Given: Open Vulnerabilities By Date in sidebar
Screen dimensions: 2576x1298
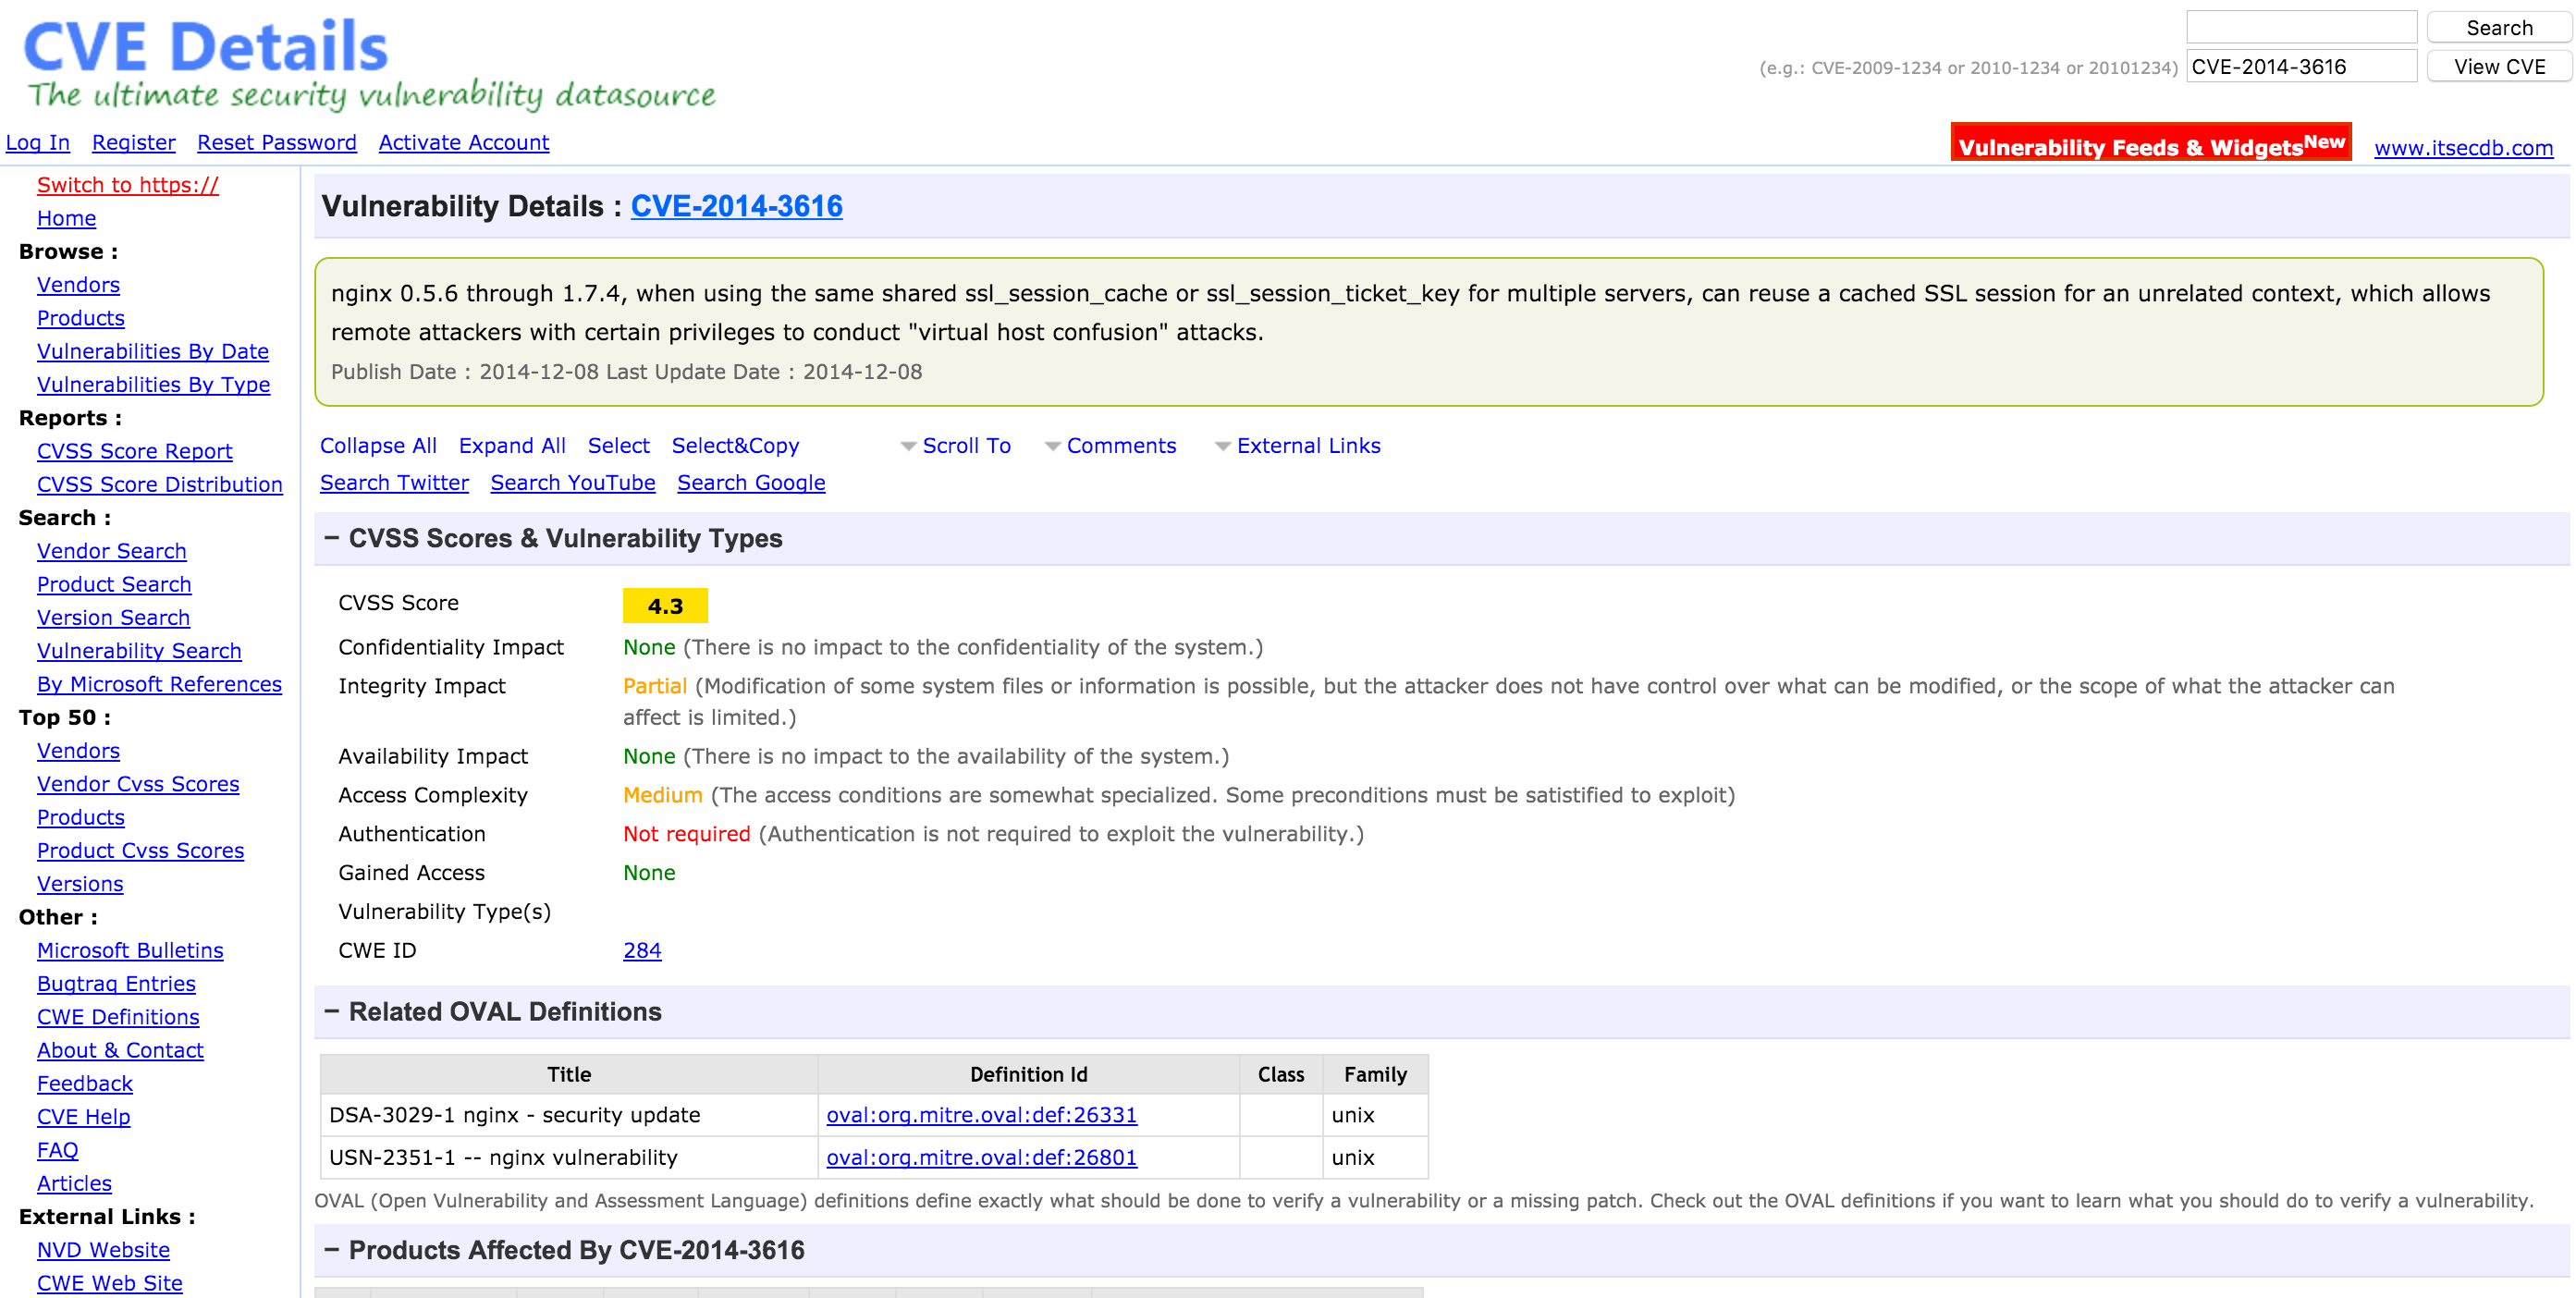Looking at the screenshot, I should (x=152, y=351).
